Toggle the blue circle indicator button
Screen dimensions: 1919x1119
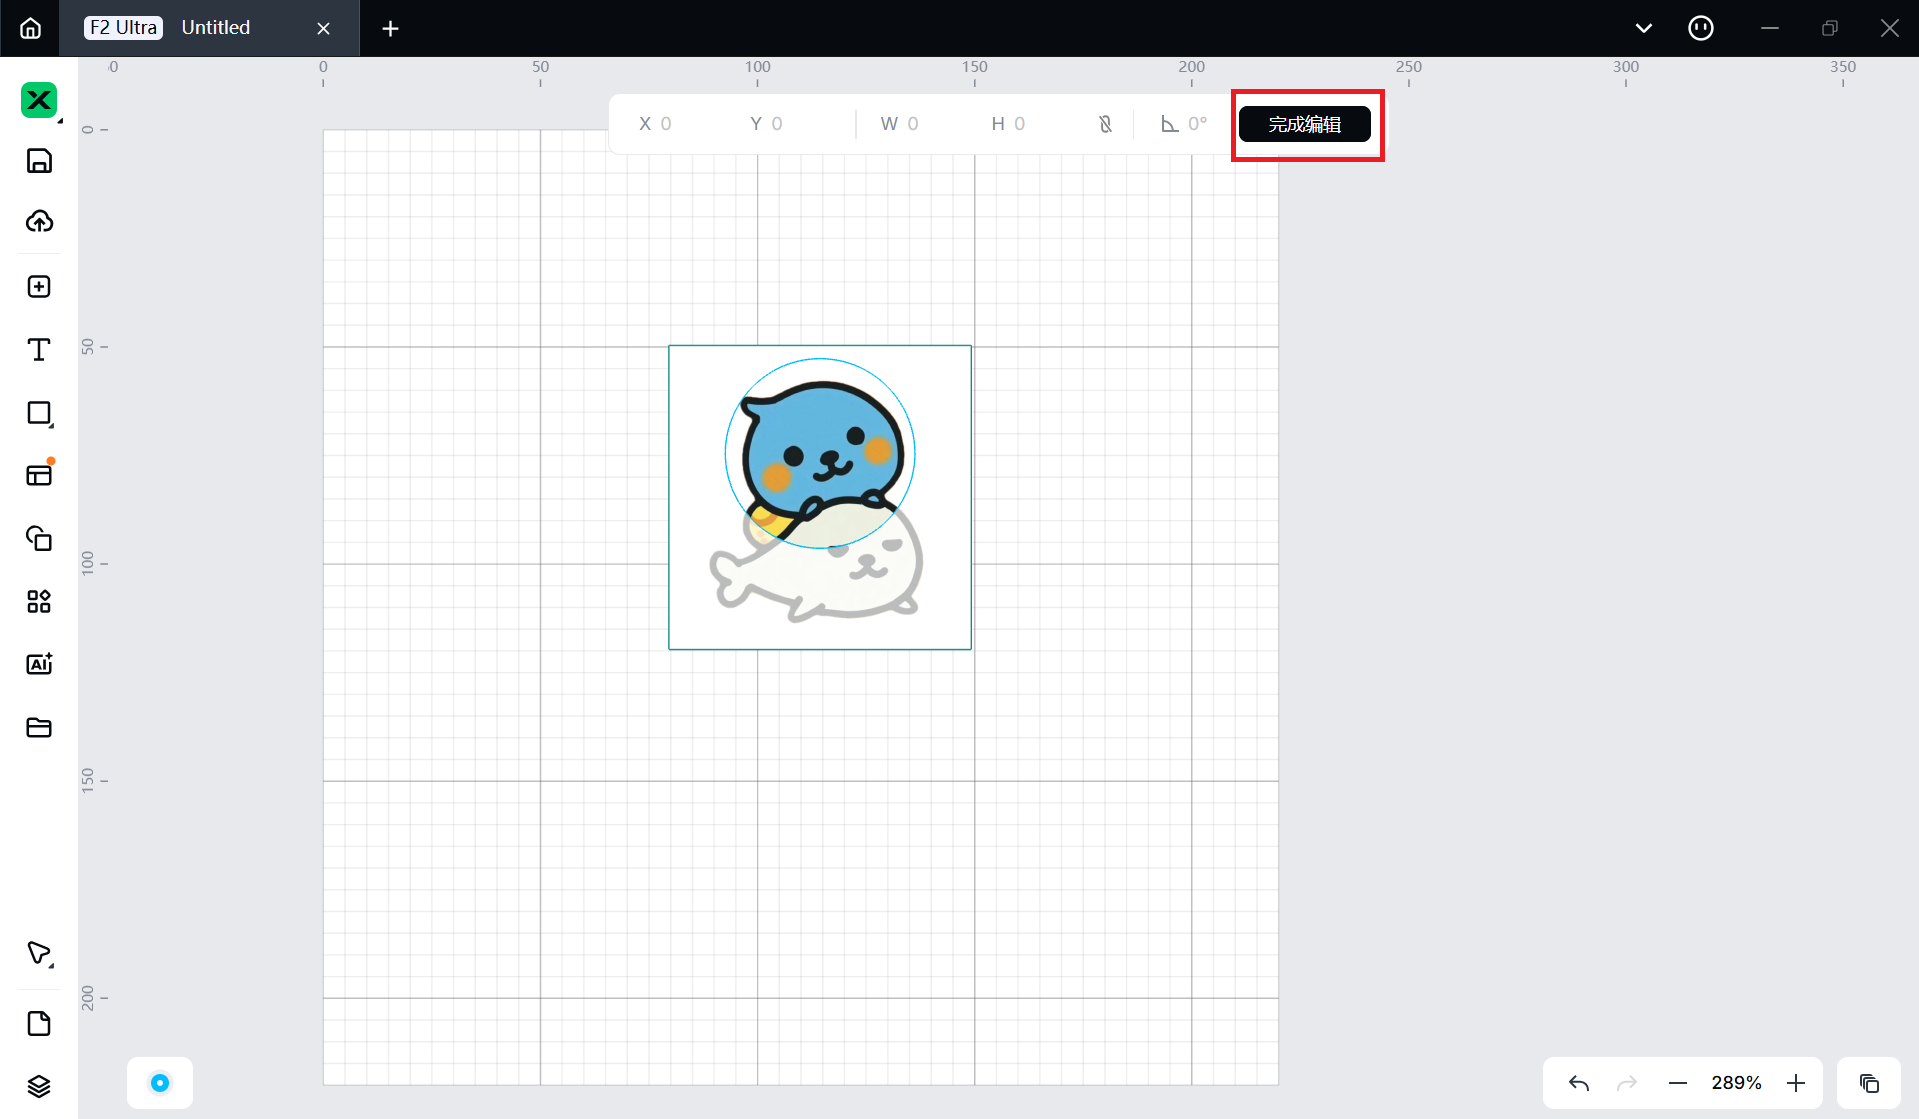point(160,1083)
